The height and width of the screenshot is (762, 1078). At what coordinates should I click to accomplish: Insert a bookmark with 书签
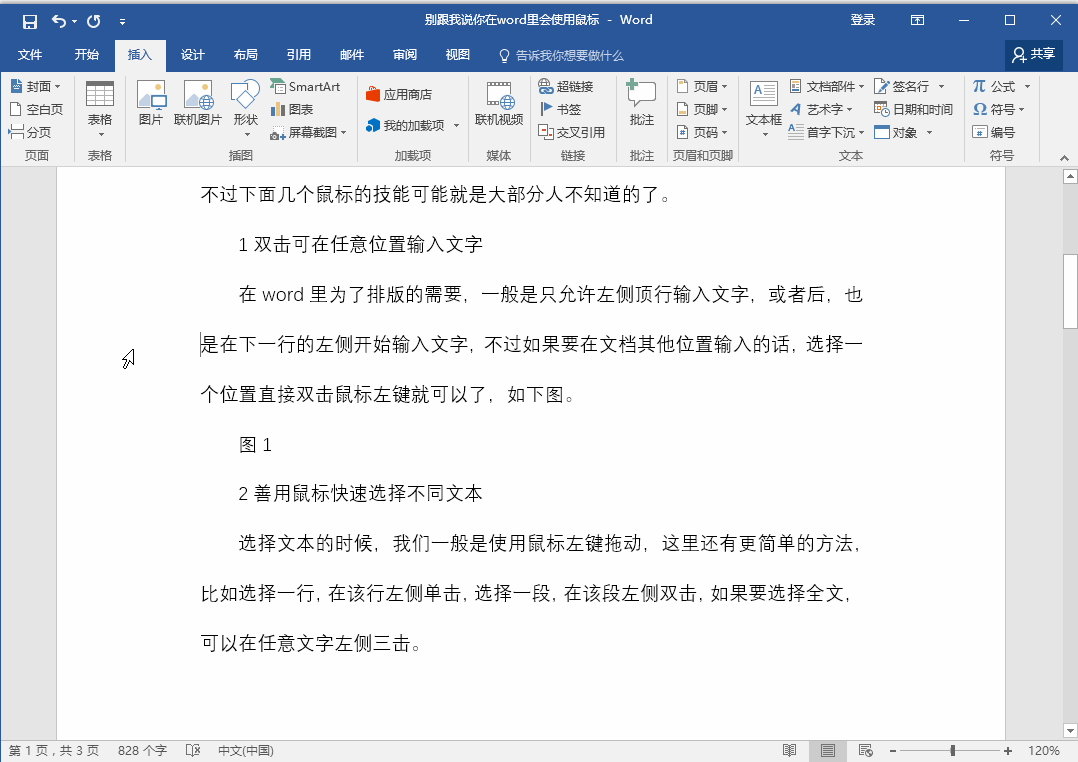pyautogui.click(x=560, y=109)
